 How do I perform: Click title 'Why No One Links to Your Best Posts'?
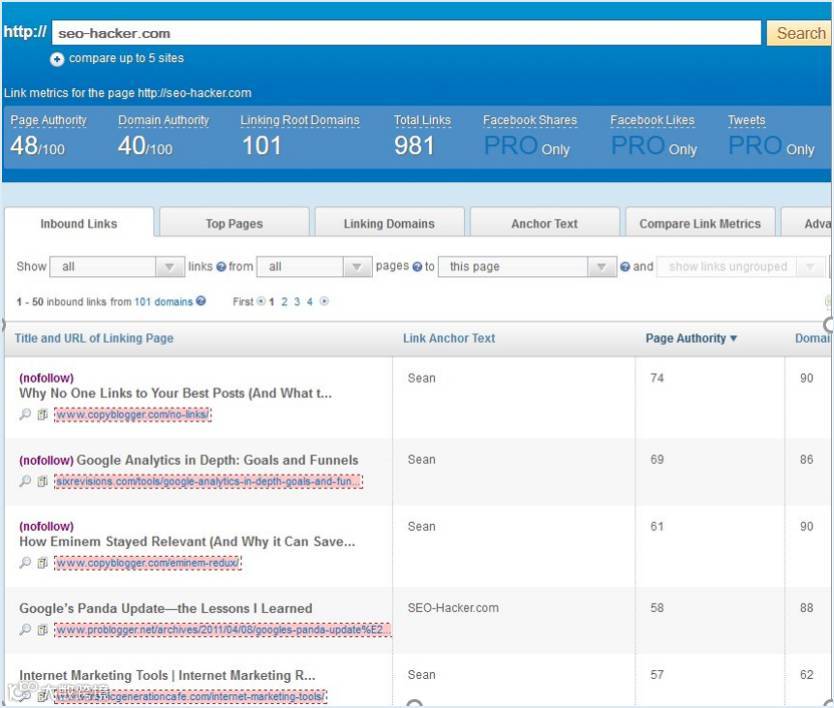coord(176,394)
